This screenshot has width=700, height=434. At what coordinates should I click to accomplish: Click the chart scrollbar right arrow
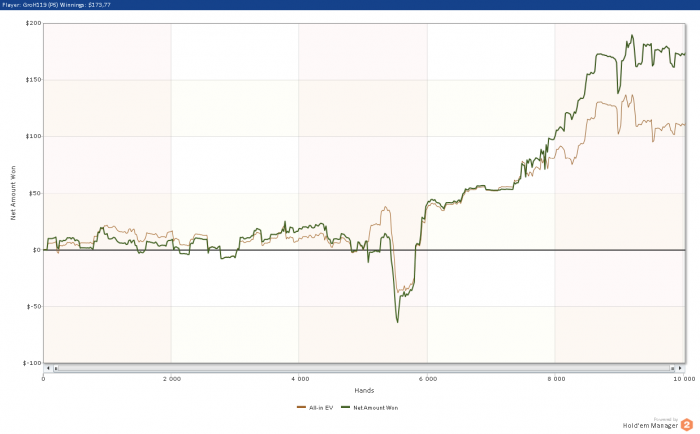[x=680, y=368]
